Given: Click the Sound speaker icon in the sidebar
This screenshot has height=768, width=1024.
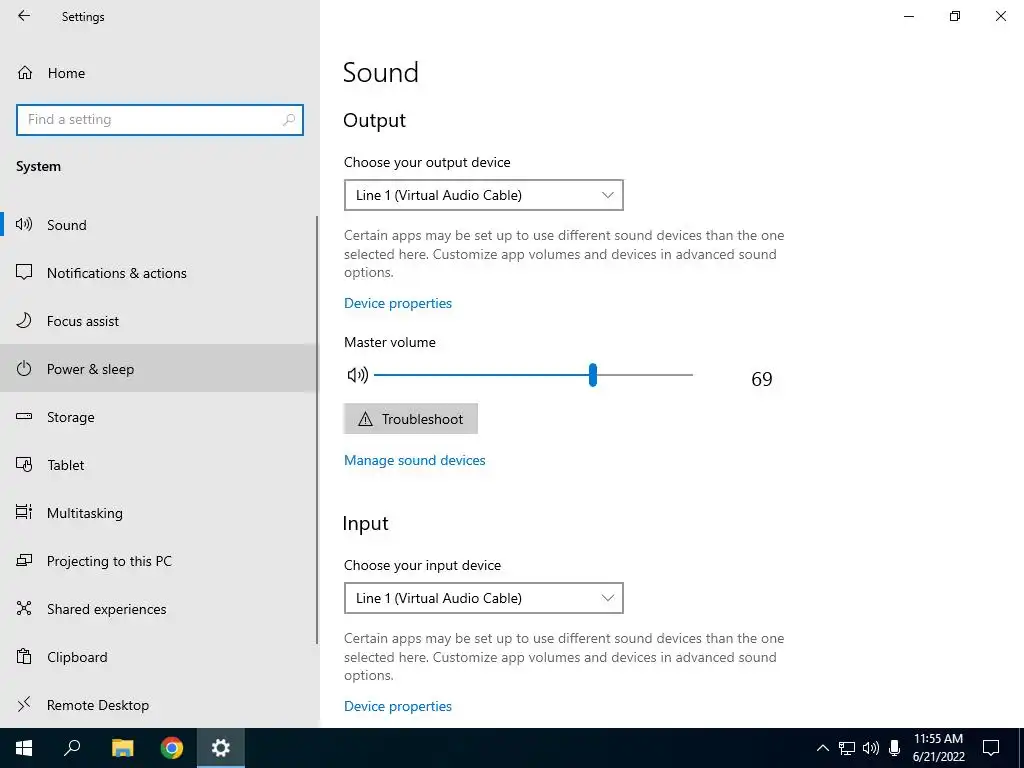Looking at the screenshot, I should [x=24, y=225].
